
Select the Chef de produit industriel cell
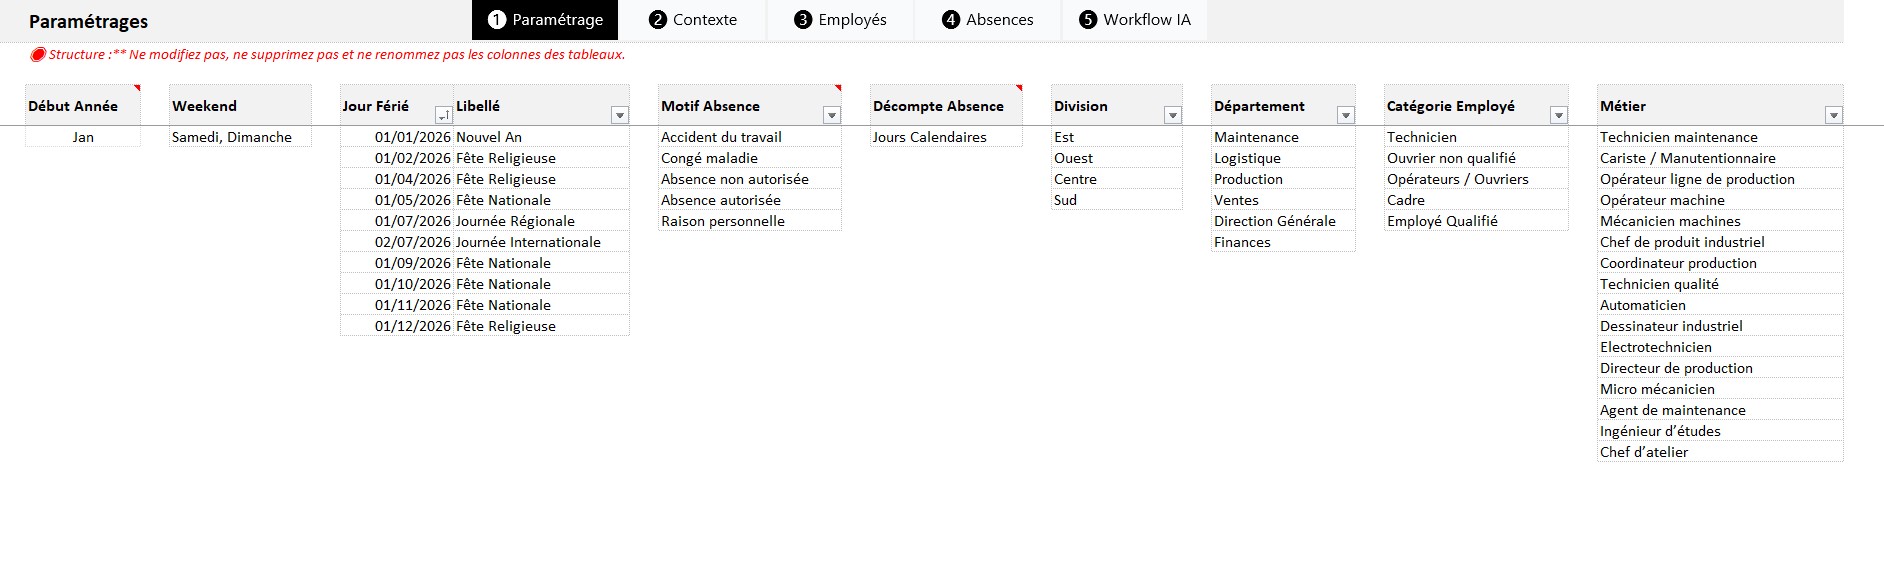(x=1720, y=242)
